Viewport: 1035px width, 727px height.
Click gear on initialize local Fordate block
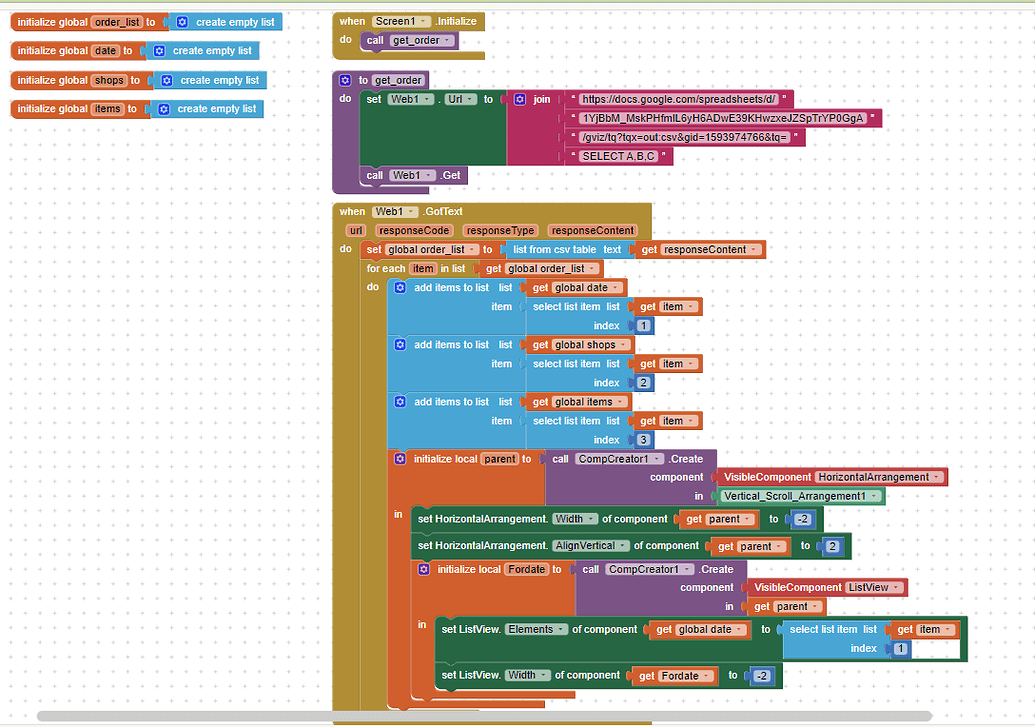424,569
